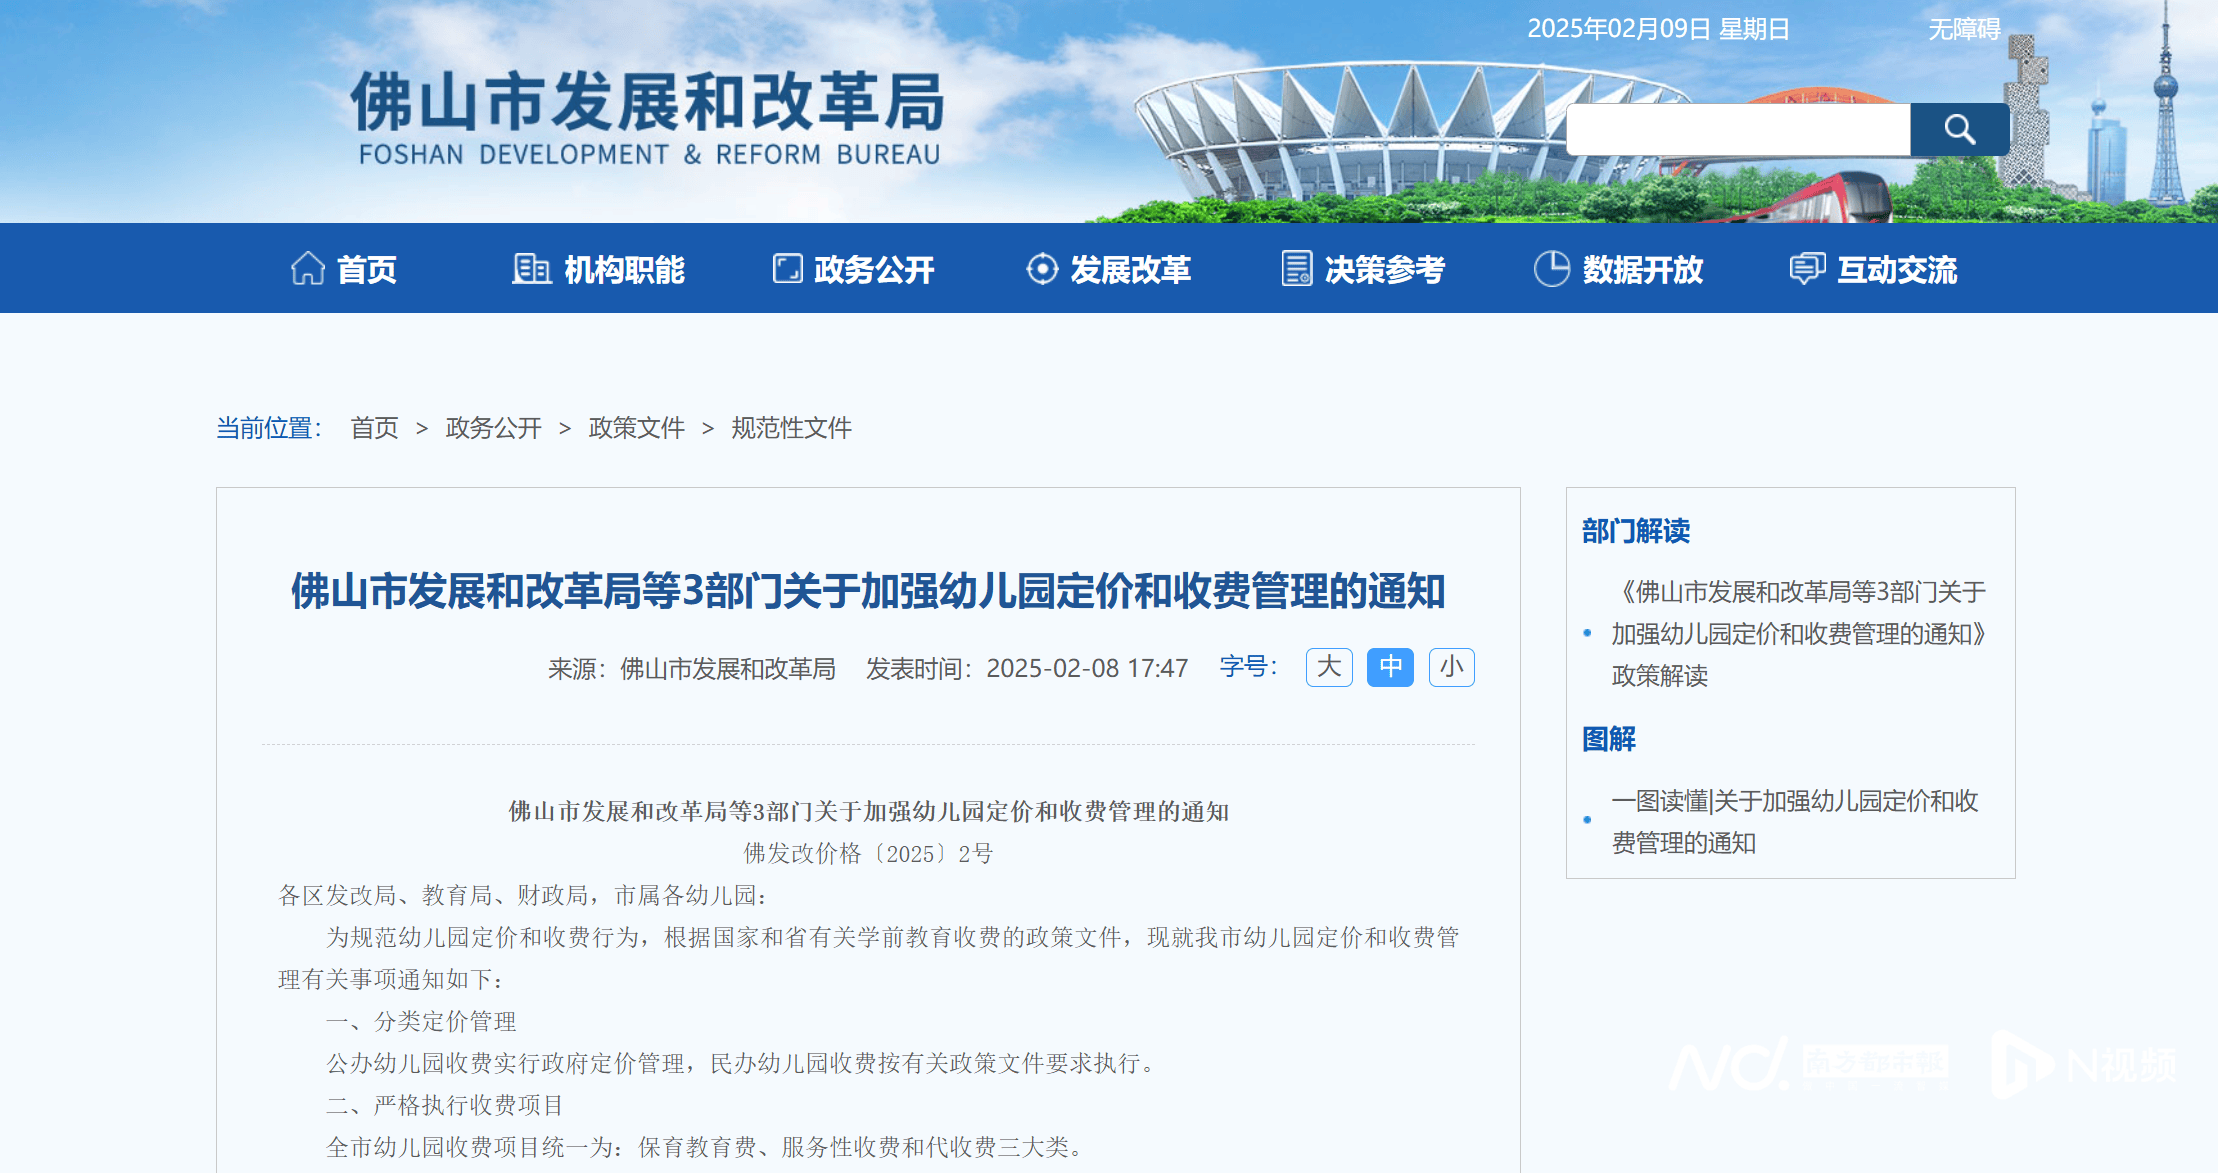2218x1173 pixels.
Task: Set font size to large 大
Action: (1329, 667)
